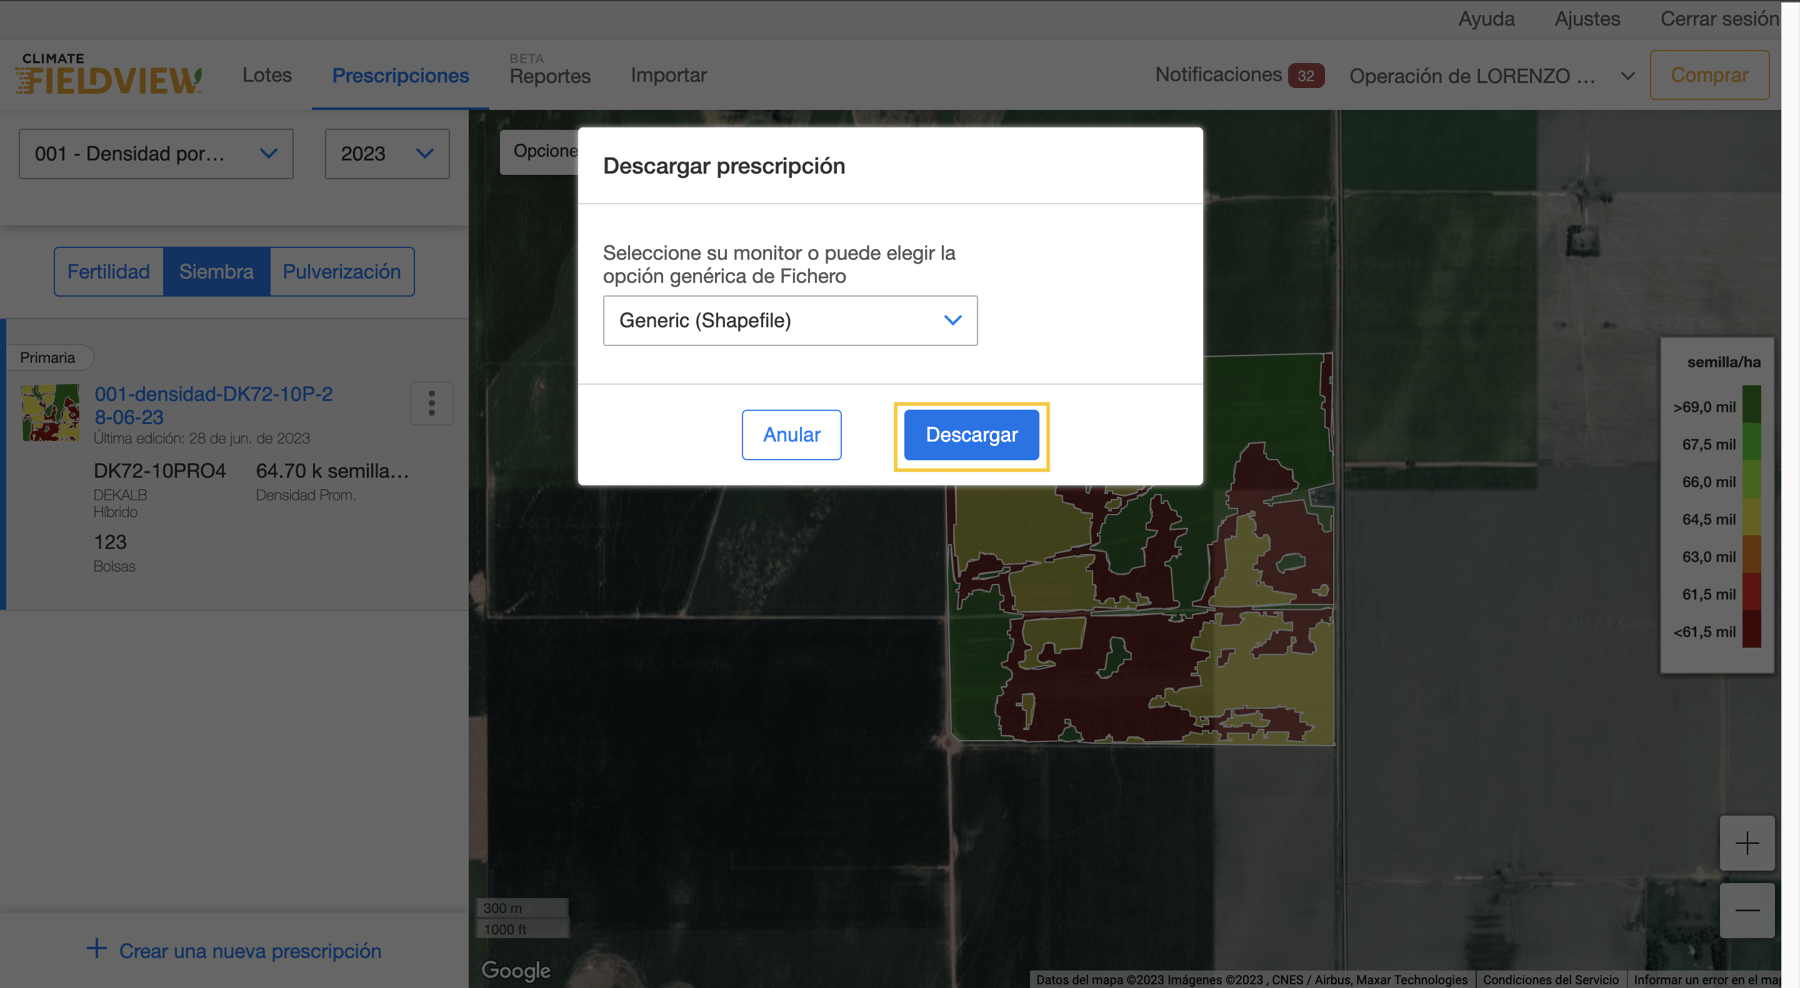
Task: Switch to Pulverización prescription type
Action: pos(341,272)
